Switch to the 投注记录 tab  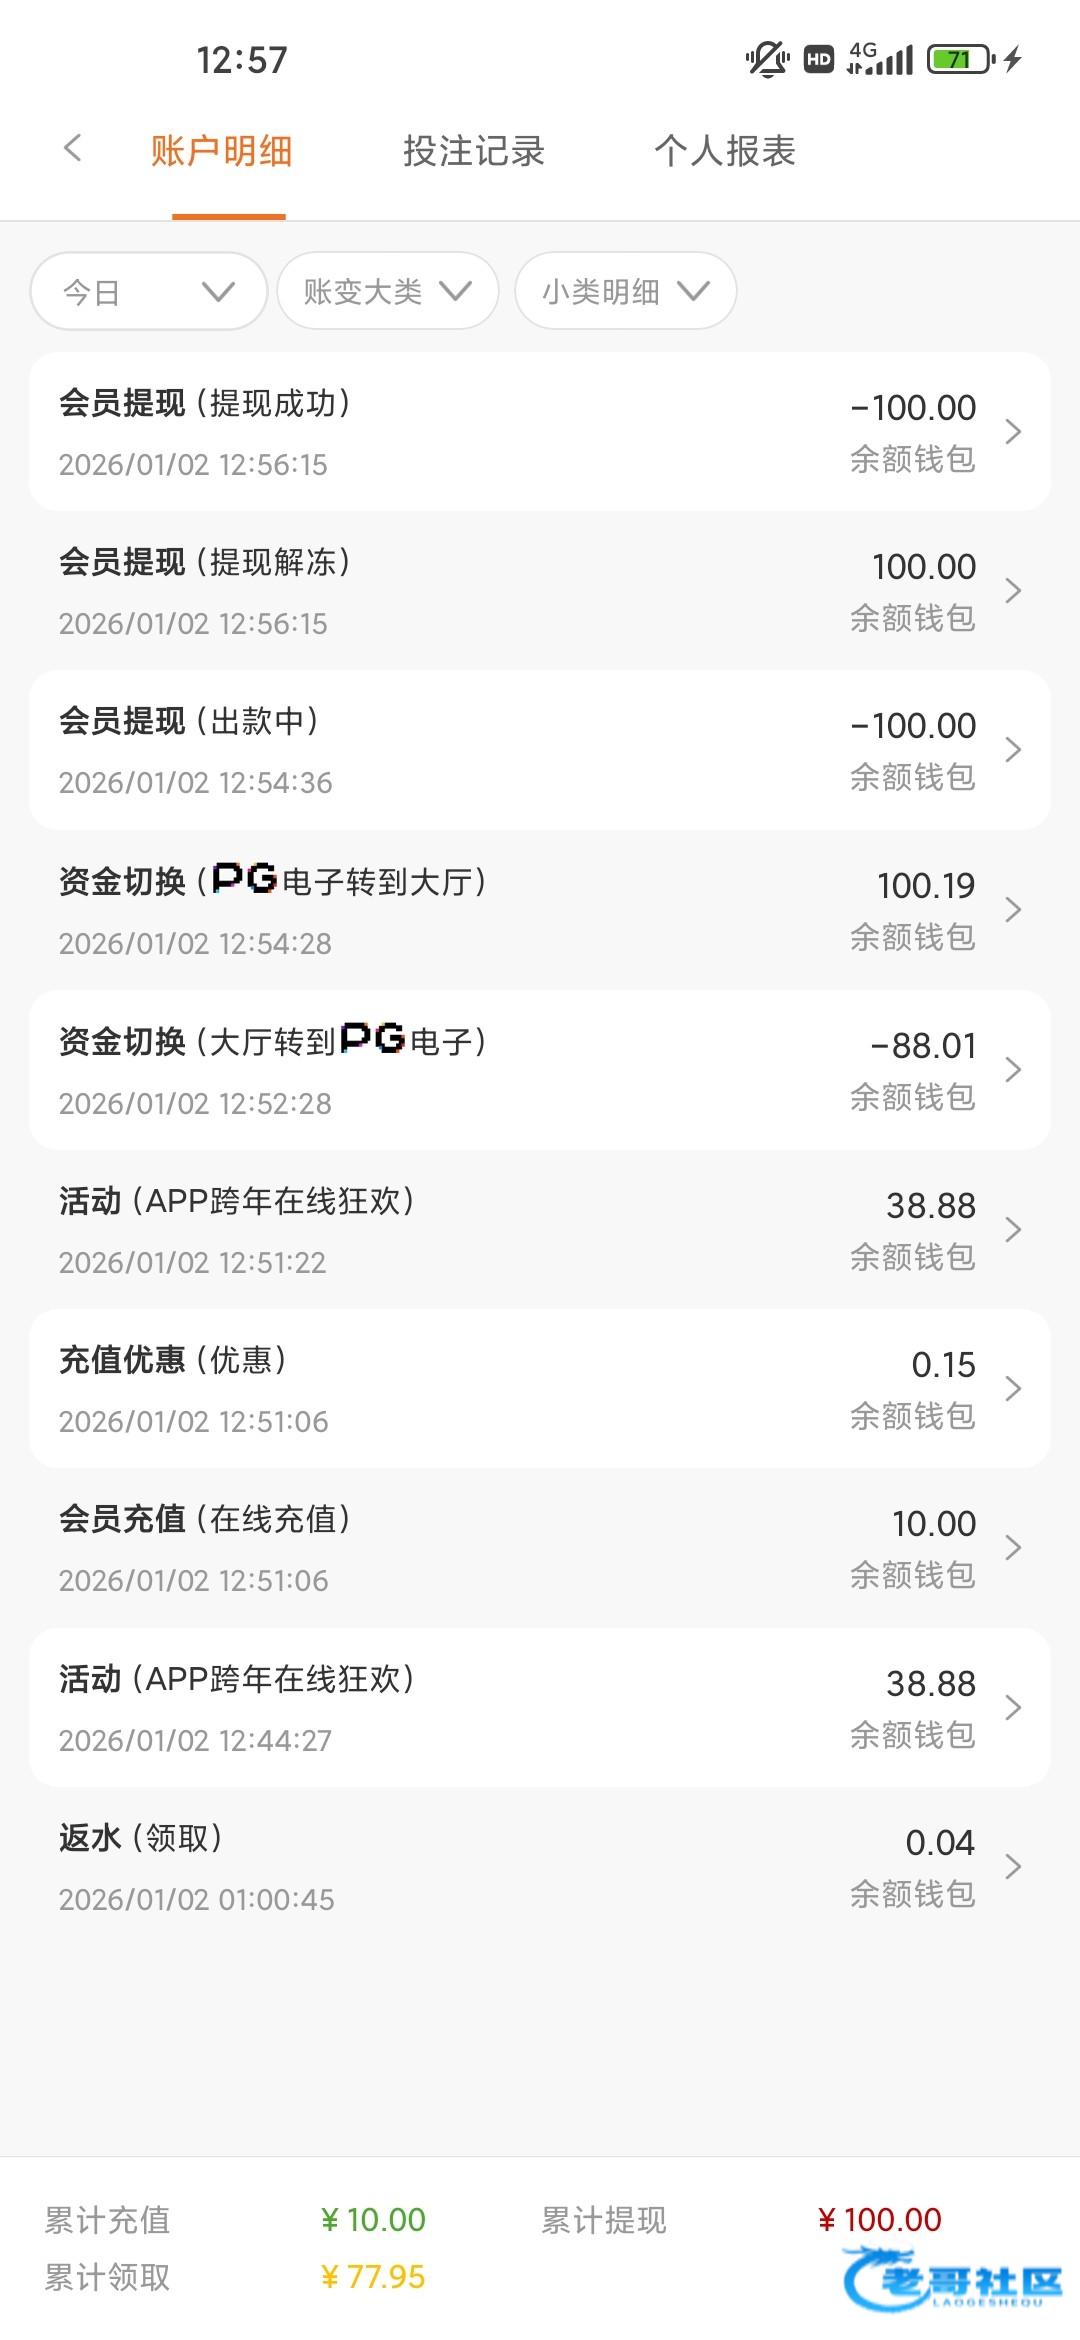click(473, 151)
